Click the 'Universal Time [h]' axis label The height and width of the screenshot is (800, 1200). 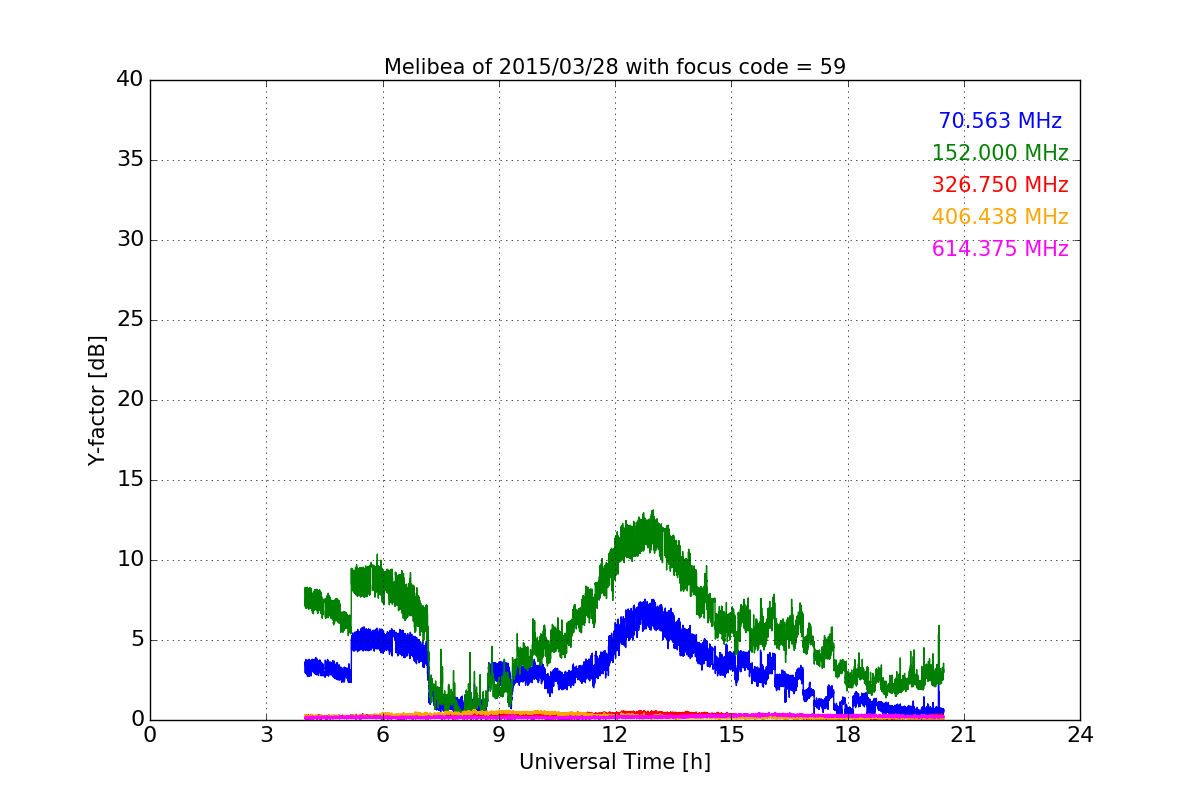[615, 762]
